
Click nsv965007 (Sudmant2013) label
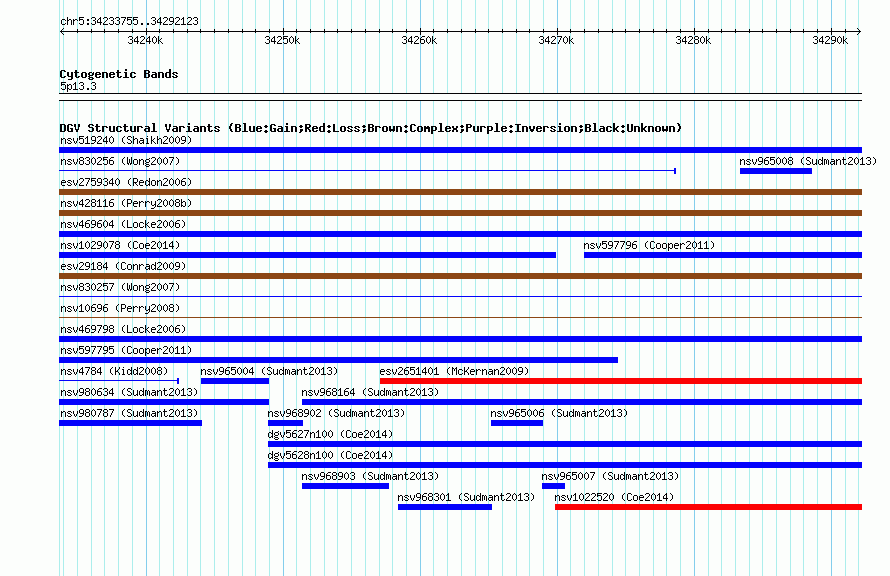610,476
